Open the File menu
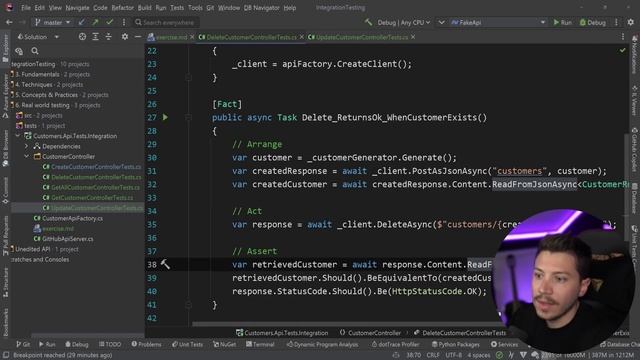 tap(26, 8)
